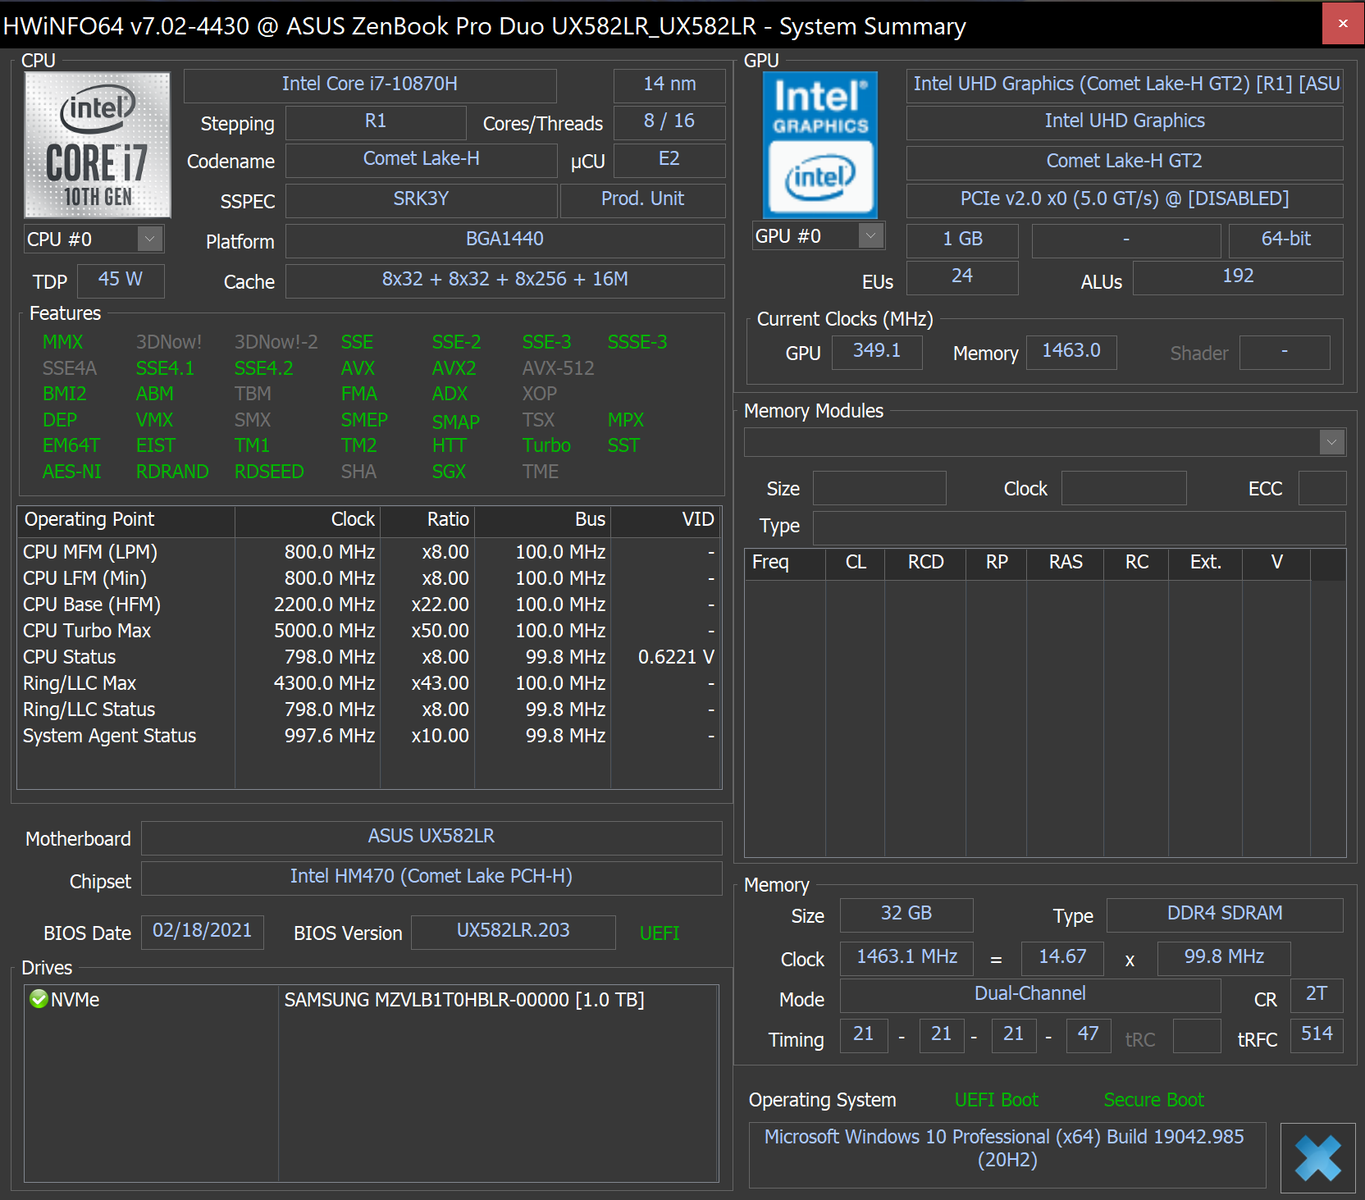The width and height of the screenshot is (1365, 1200).
Task: Click the Ext. column header
Action: pyautogui.click(x=1206, y=562)
